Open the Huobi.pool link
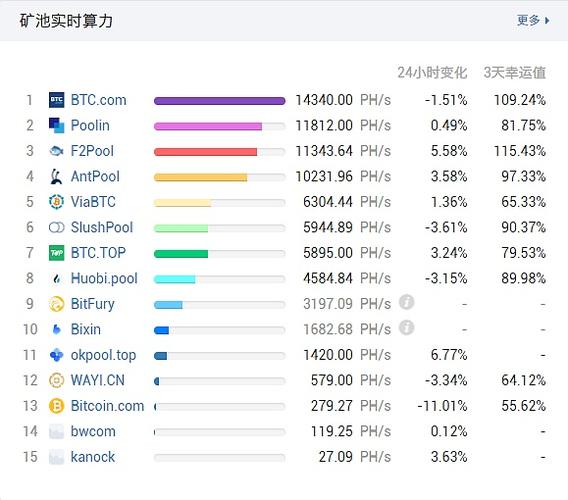This screenshot has height=500, width=568. tap(104, 279)
